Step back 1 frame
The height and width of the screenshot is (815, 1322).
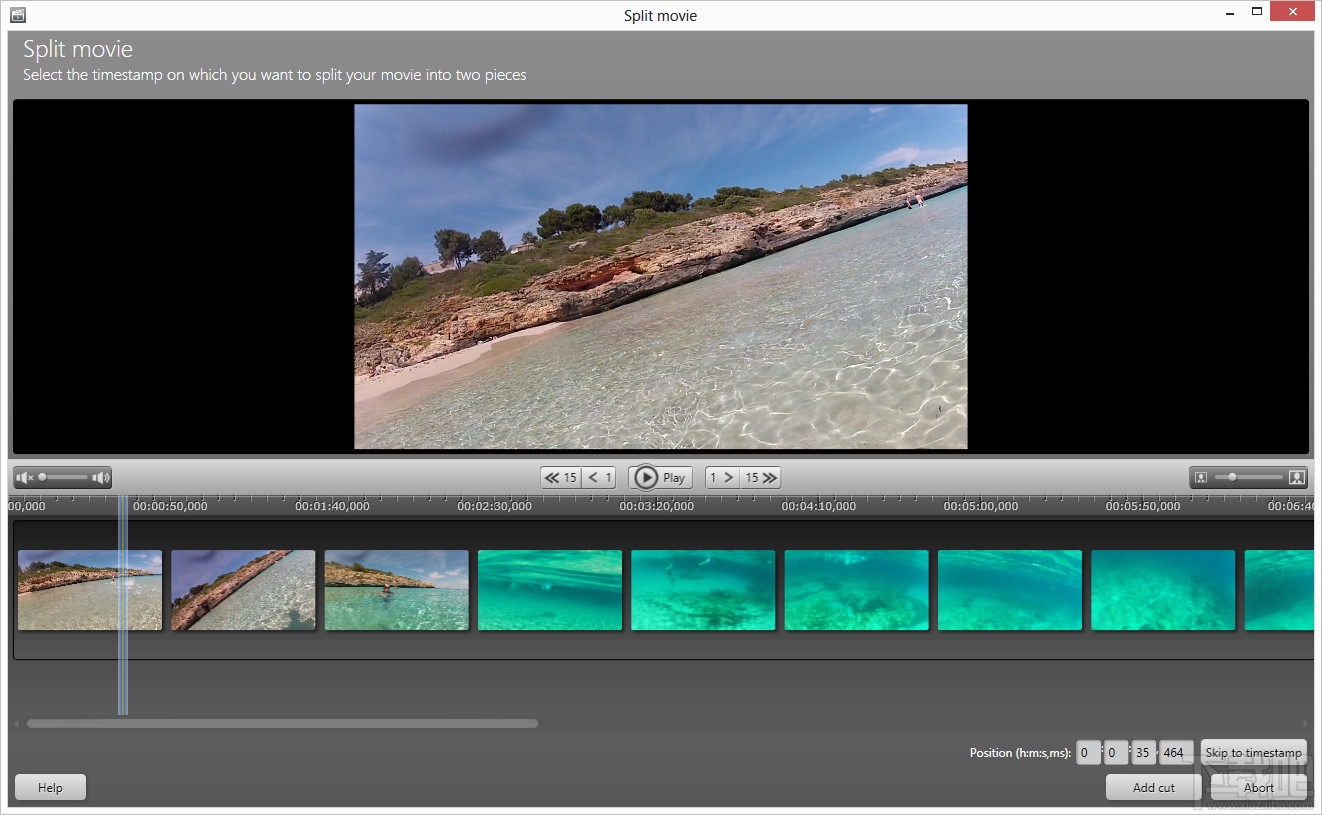[599, 478]
